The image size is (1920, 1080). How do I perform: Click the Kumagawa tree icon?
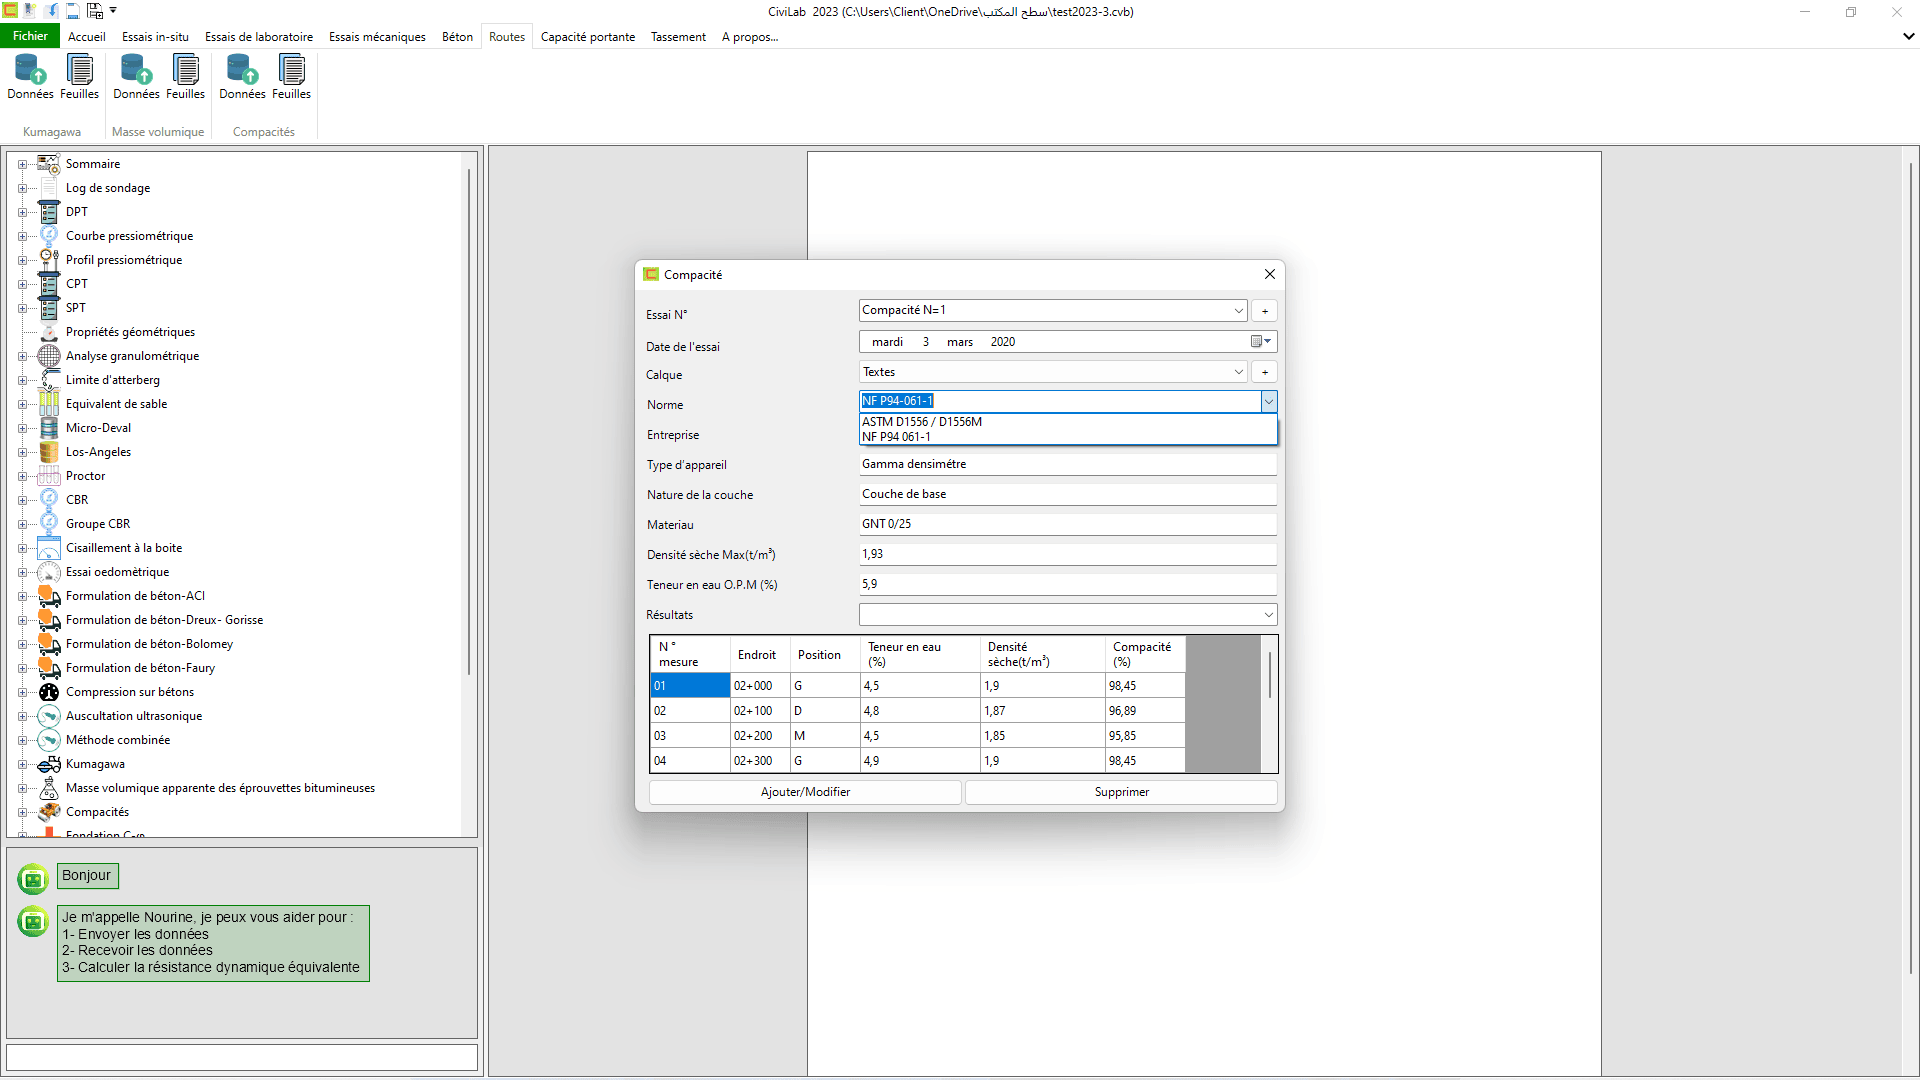[49, 764]
